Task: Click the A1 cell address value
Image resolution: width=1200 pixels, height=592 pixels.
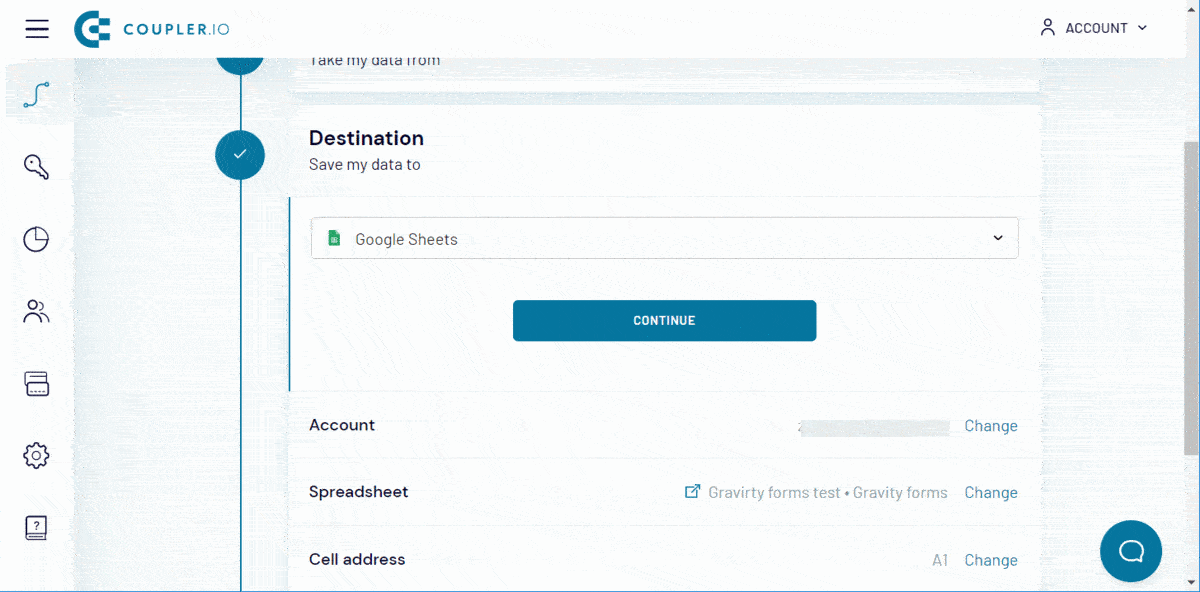Action: coord(940,560)
